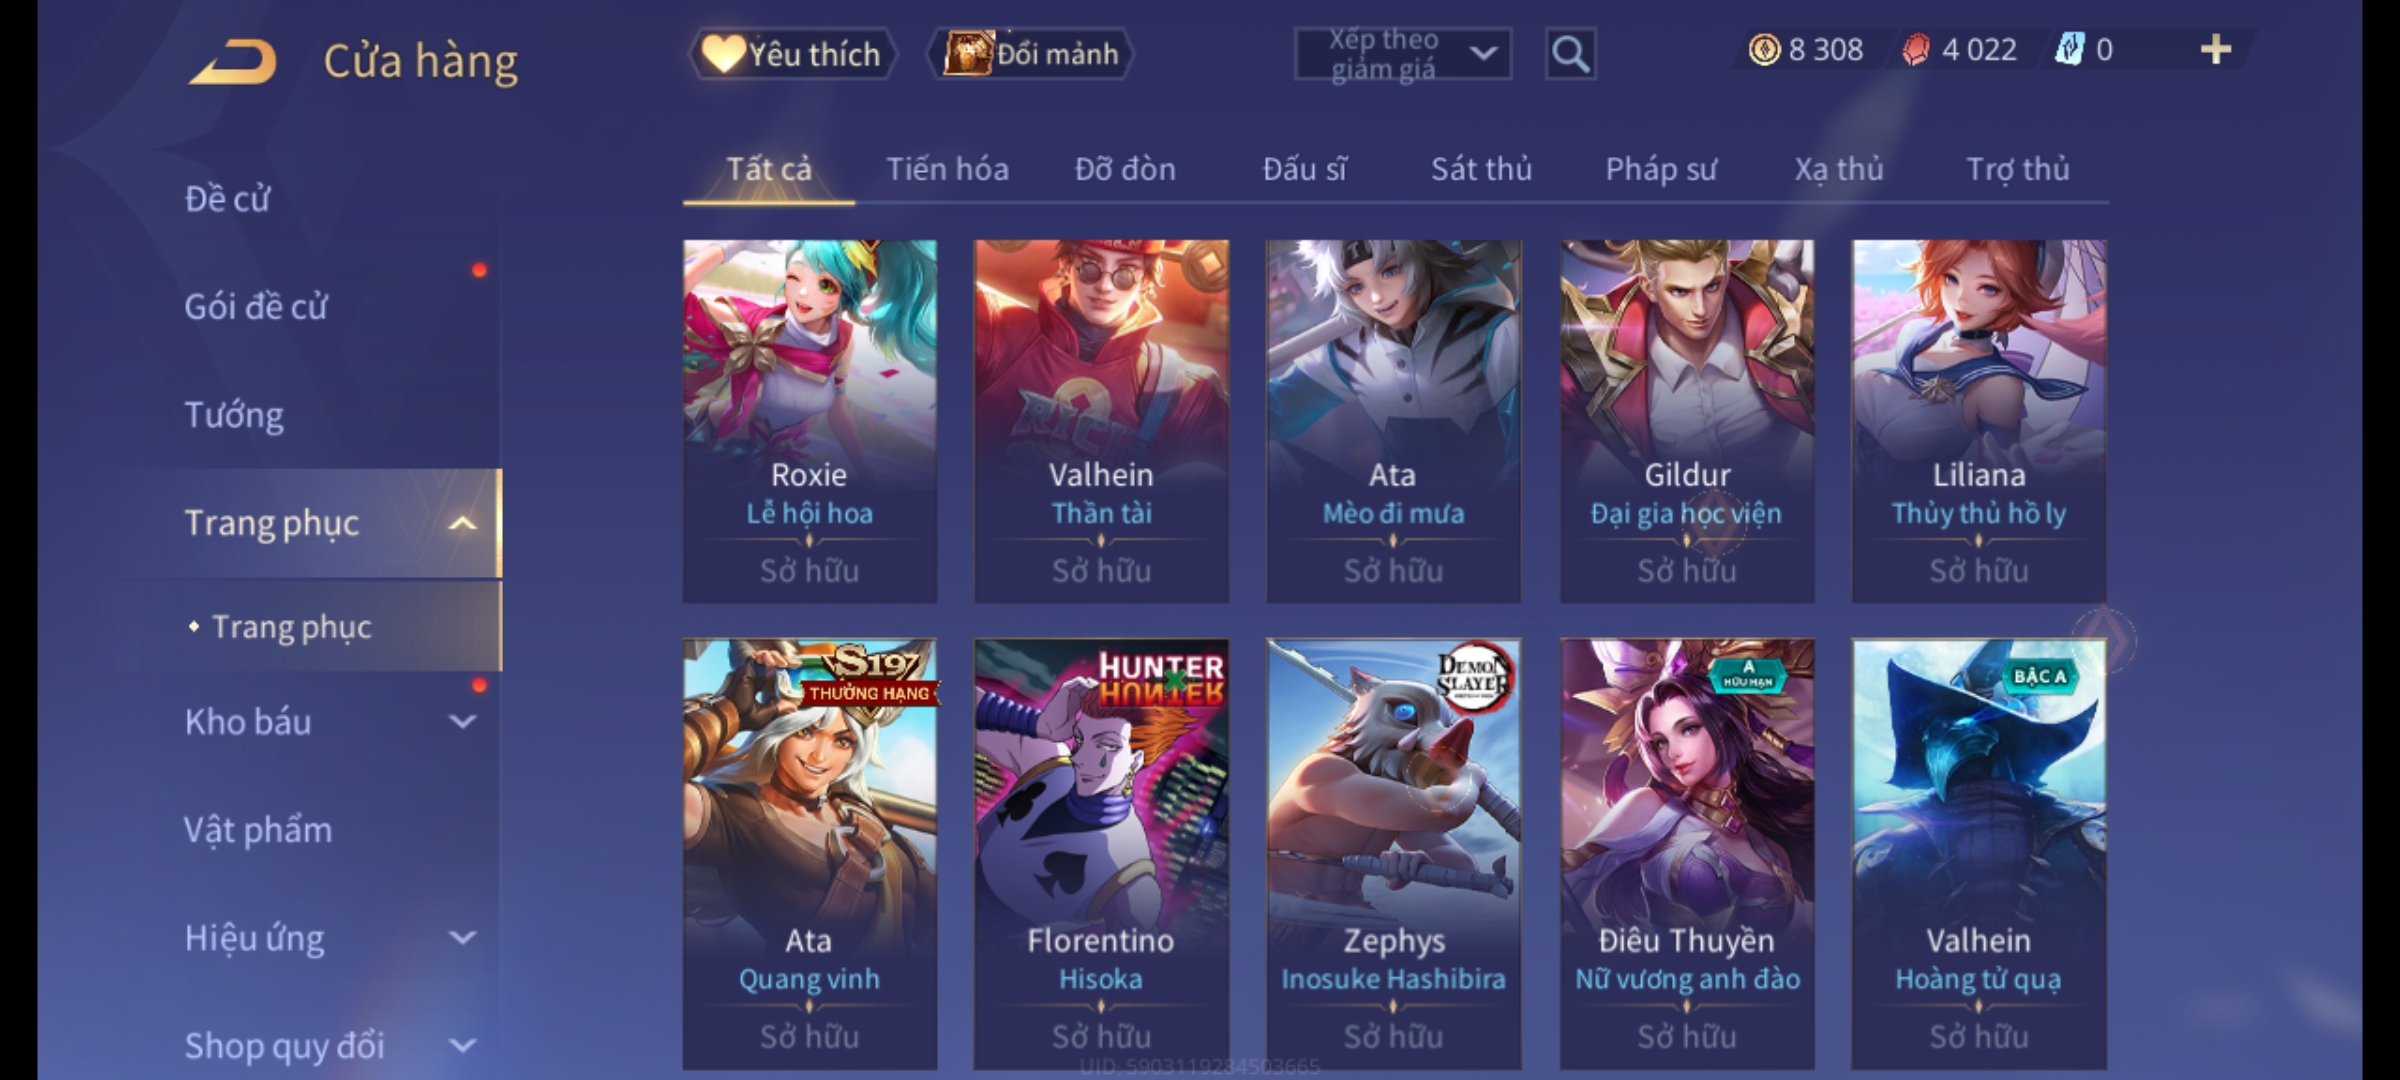Screen dimensions: 2400x1080
Task: Open Tướng in the sidebar
Action: tap(234, 415)
